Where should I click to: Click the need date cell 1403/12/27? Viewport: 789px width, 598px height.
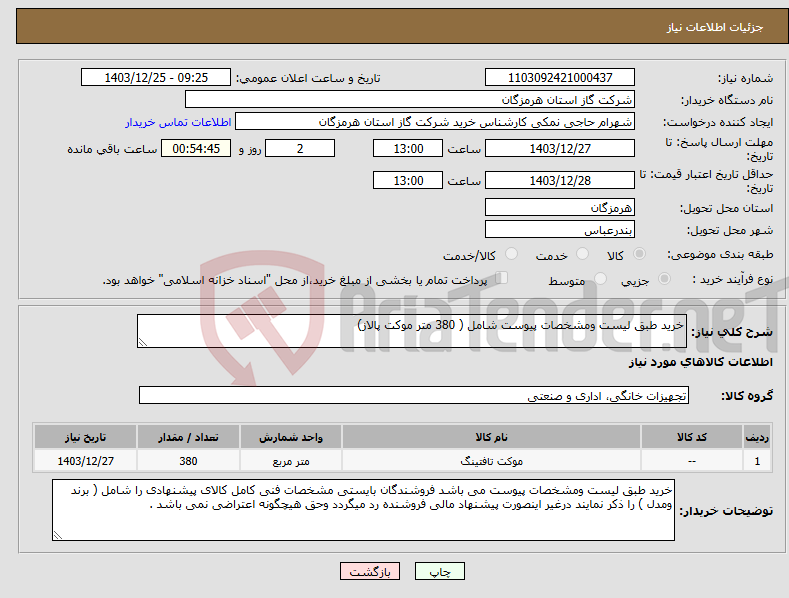click(x=86, y=461)
